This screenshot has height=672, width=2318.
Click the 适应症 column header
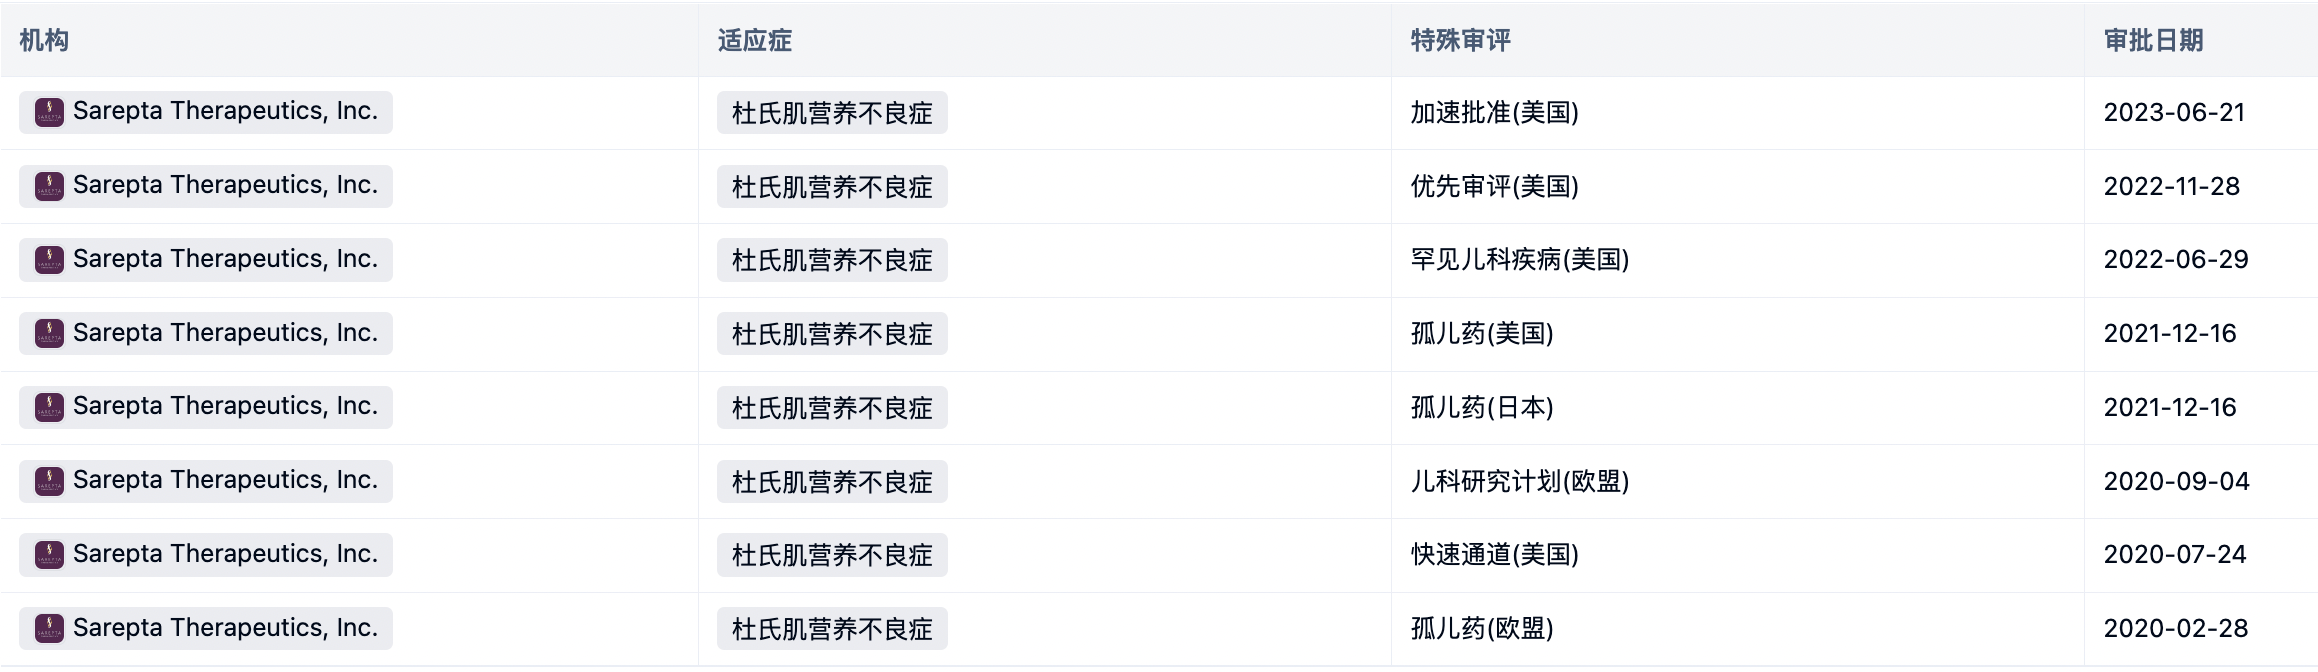[x=755, y=40]
